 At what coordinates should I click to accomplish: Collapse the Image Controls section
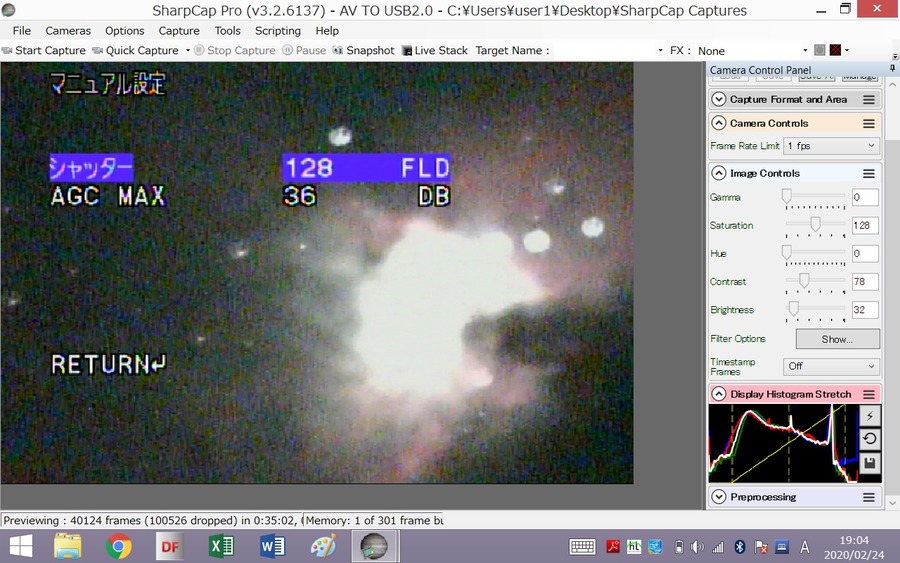click(x=719, y=173)
